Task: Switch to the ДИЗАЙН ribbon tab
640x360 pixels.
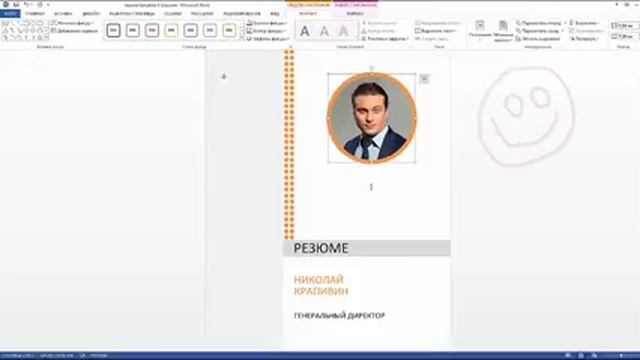Action: (x=91, y=13)
